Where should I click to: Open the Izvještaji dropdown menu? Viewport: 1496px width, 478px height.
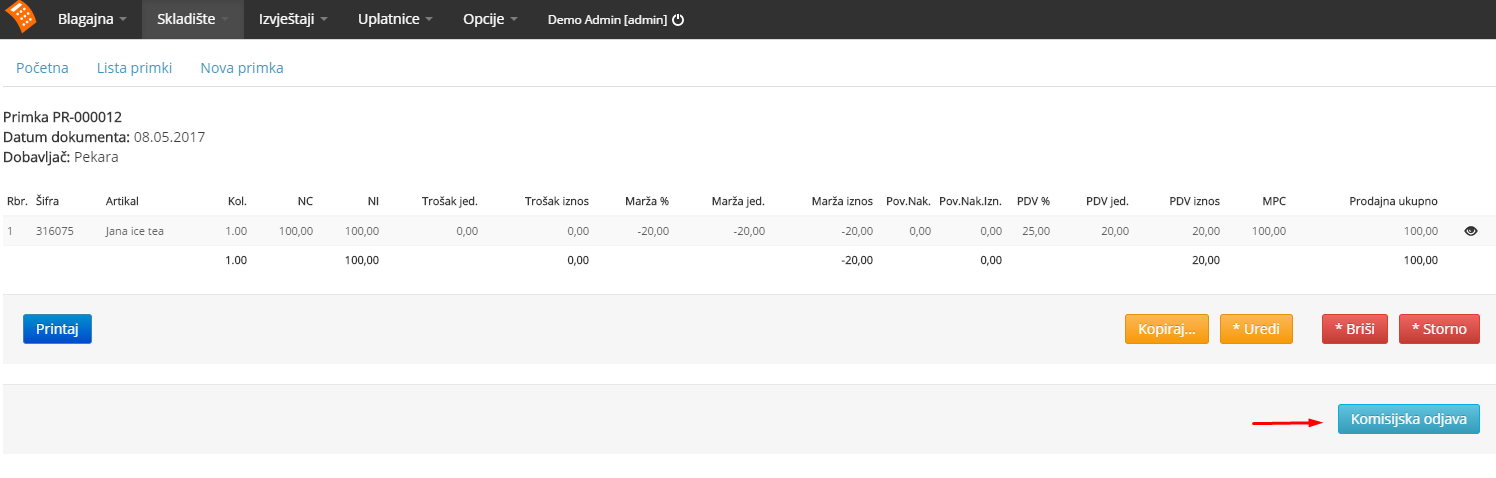pyautogui.click(x=293, y=19)
